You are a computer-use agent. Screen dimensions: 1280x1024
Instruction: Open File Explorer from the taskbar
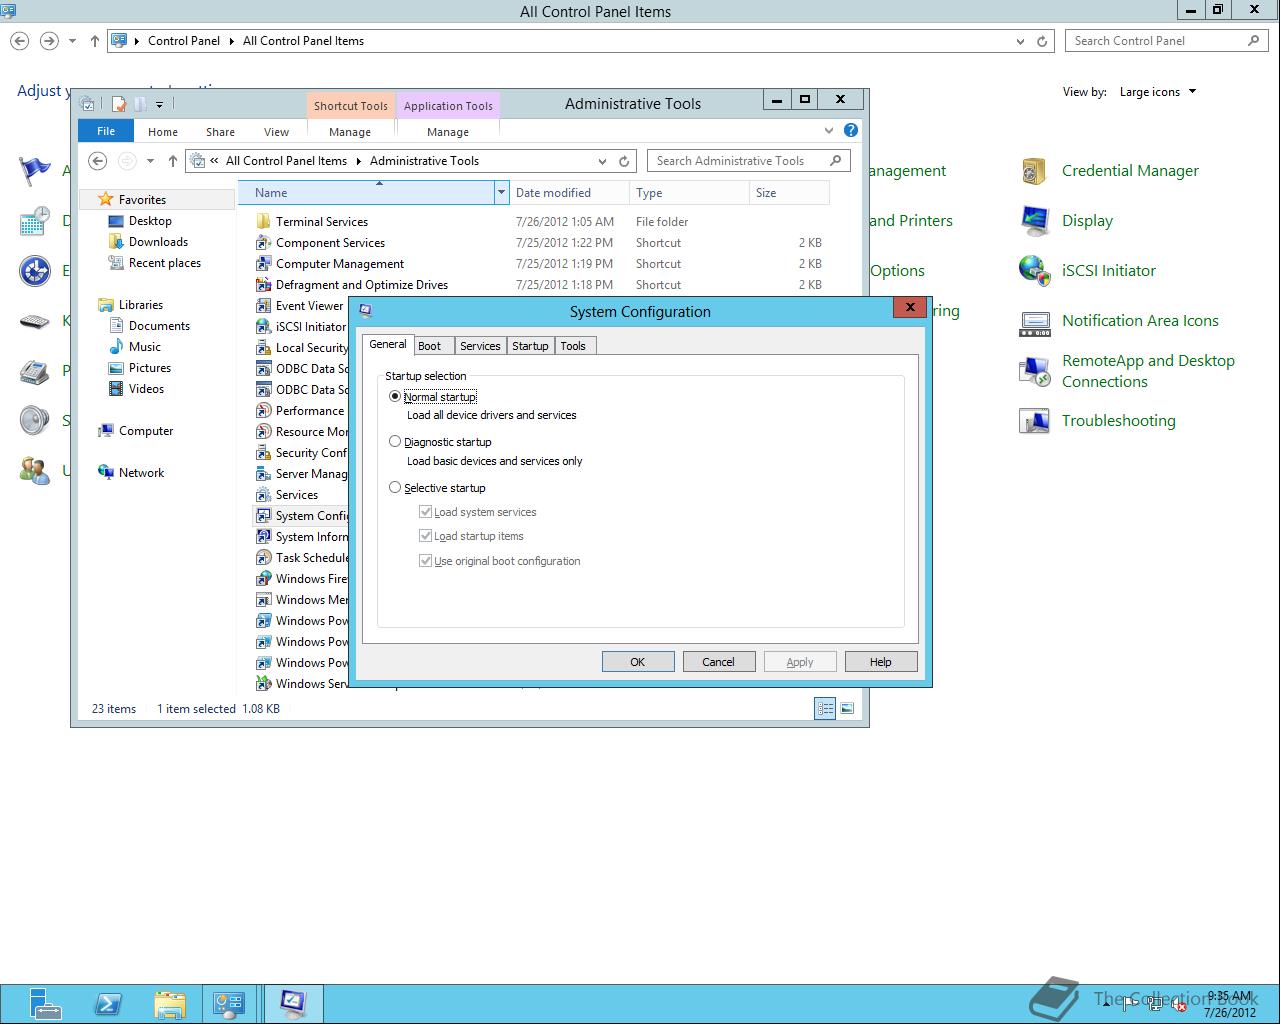pyautogui.click(x=169, y=1004)
